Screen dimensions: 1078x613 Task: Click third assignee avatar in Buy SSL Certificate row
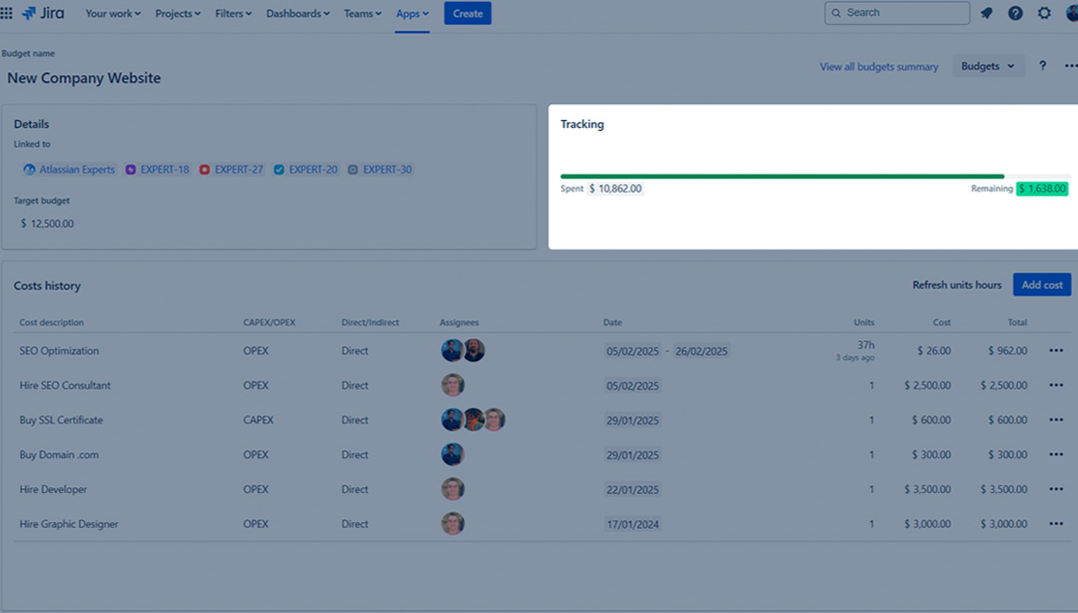click(x=494, y=419)
